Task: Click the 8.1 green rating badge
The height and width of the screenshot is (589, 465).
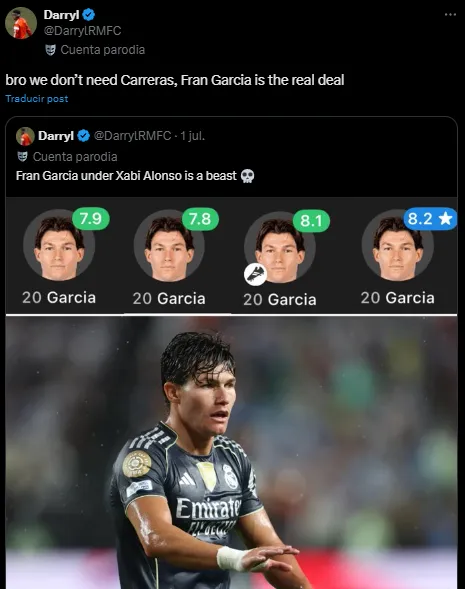Action: (311, 221)
